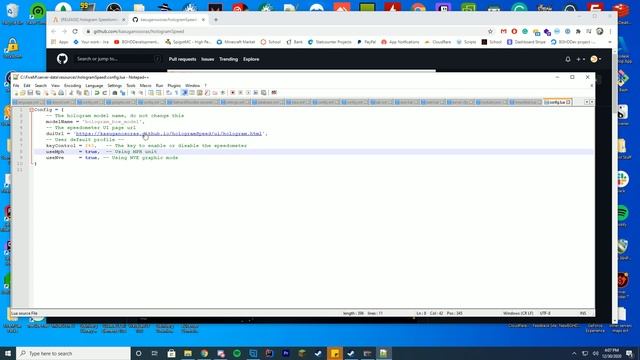This screenshot has width=640, height=360.
Task: Click the Windows (CR LF) status bar entry
Action: (518, 313)
